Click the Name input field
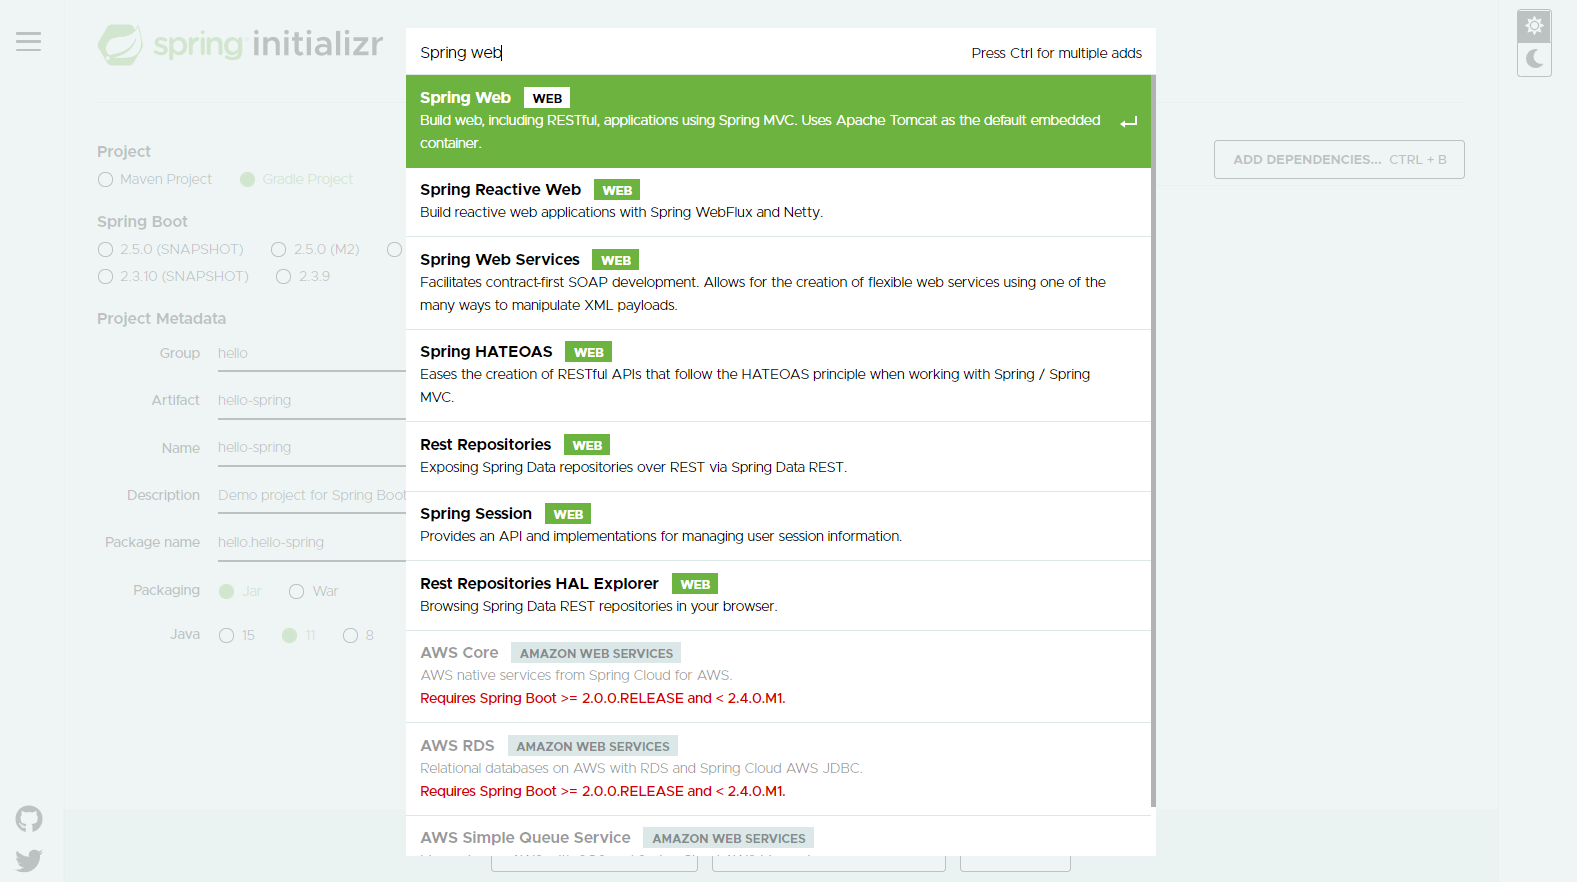Image resolution: width=1577 pixels, height=882 pixels. [311, 448]
